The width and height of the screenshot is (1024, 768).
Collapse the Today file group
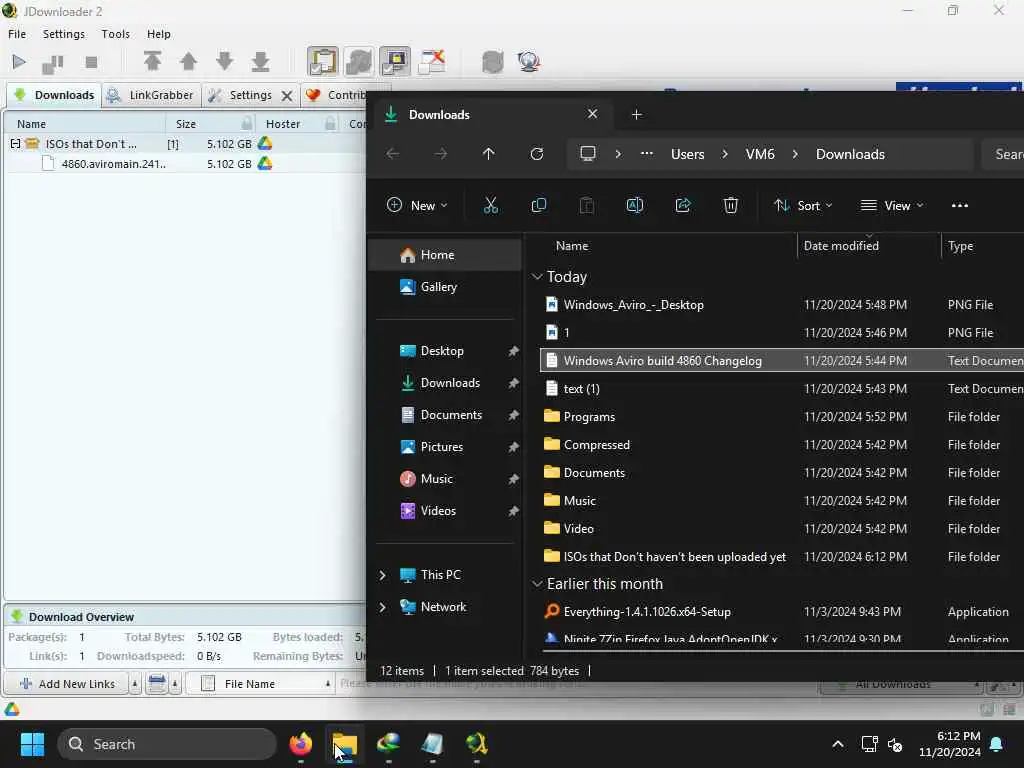pyautogui.click(x=537, y=277)
